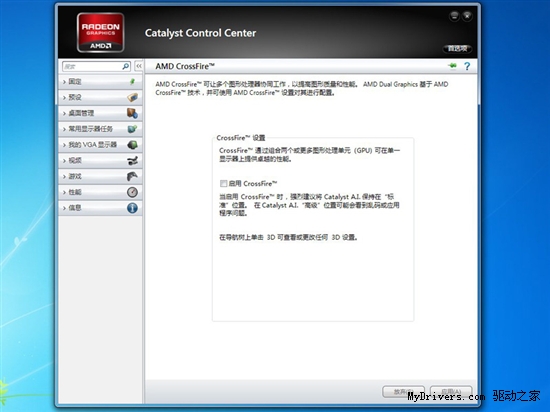This screenshot has width=550, height=412.
Task: Expand the 信息 section chevron
Action: 64,208
